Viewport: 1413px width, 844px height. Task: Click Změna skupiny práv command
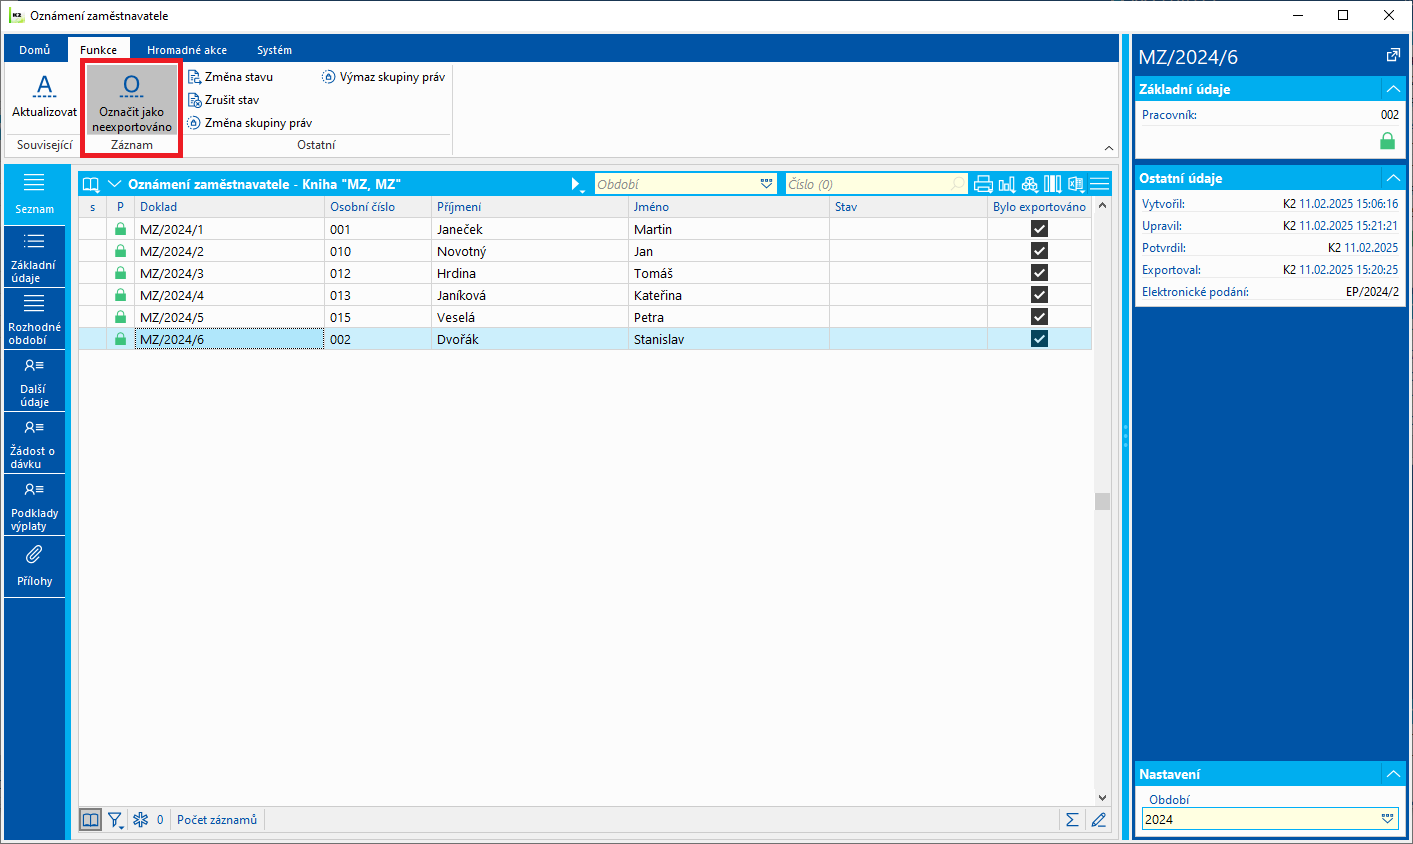[250, 123]
